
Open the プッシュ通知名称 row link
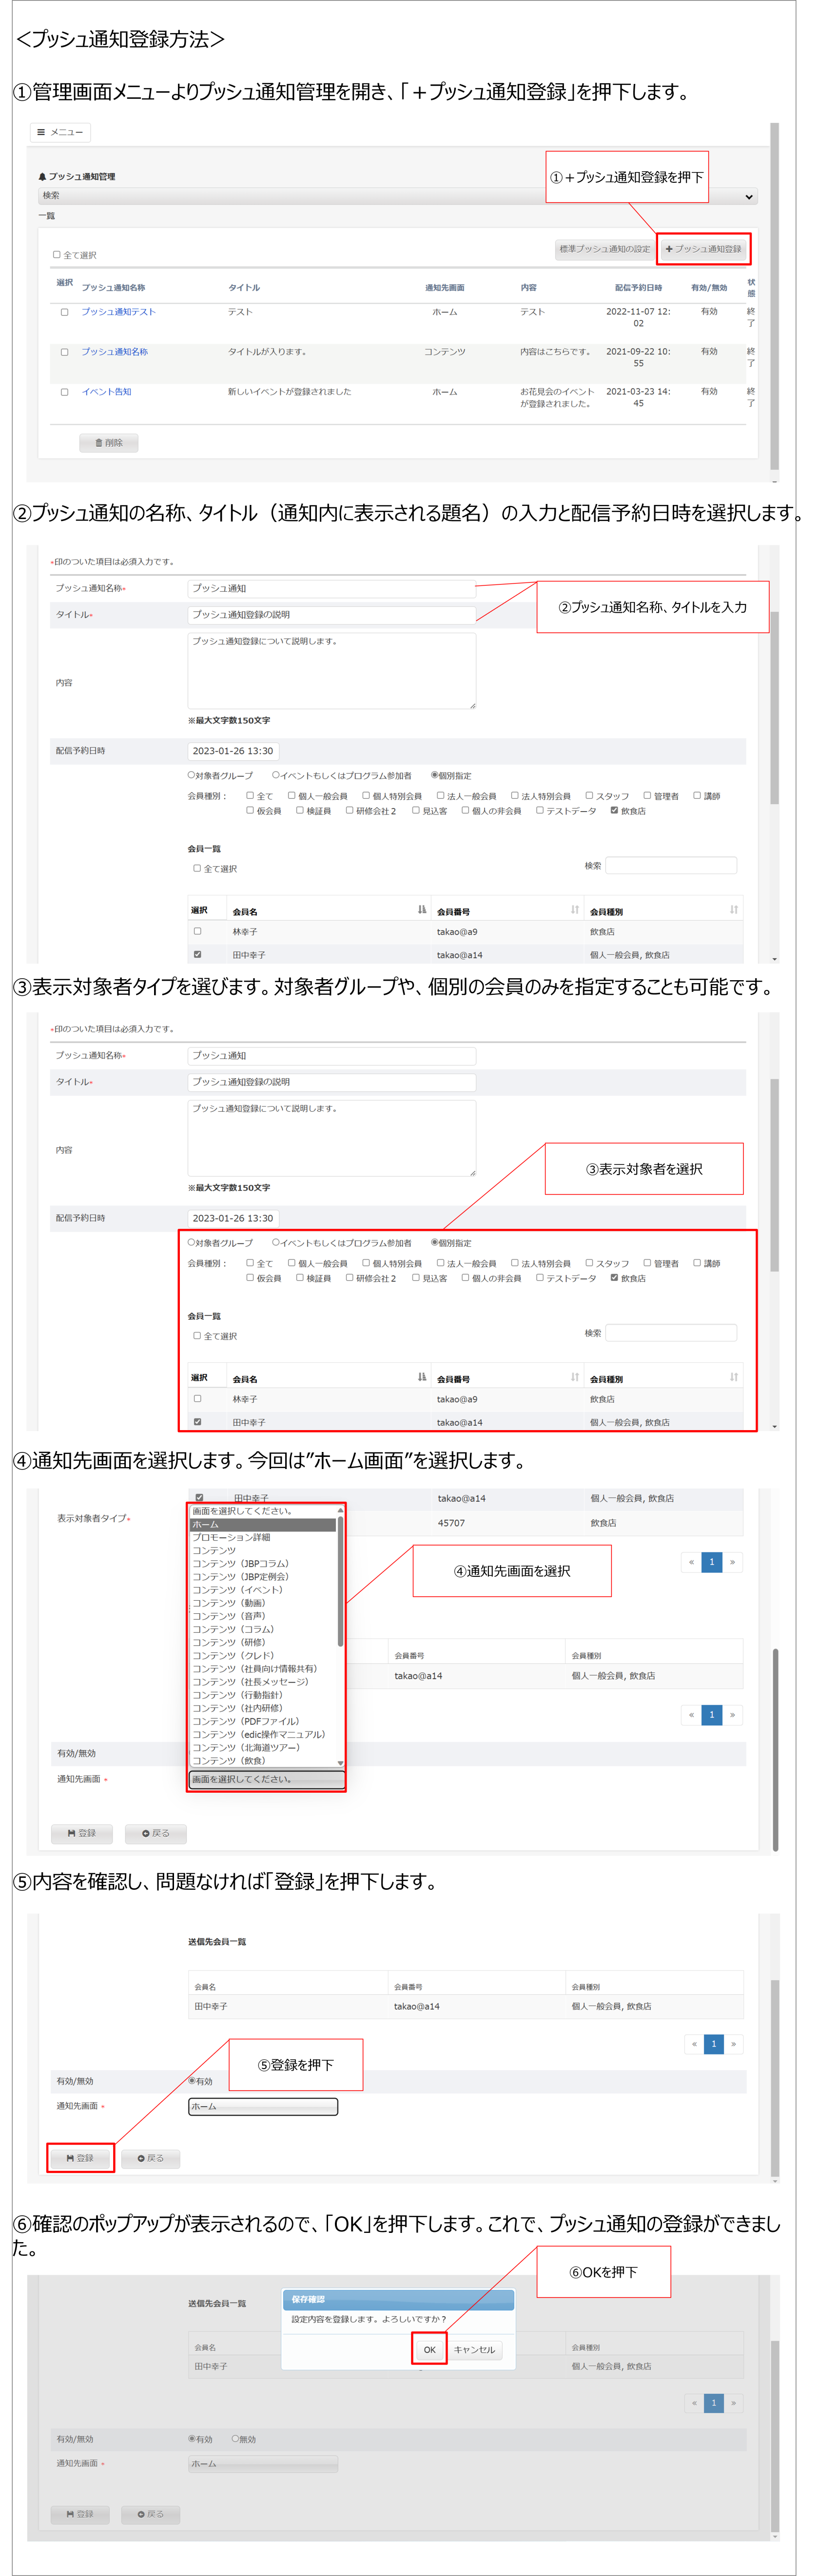tap(114, 352)
